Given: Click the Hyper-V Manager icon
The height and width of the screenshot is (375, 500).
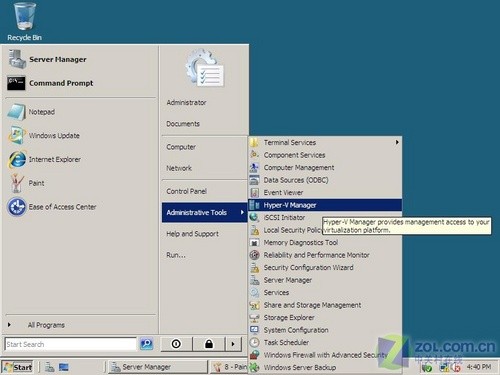Looking at the screenshot, I should 254,205.
